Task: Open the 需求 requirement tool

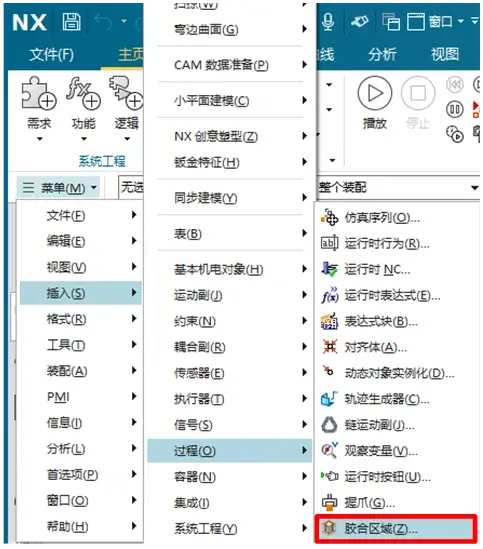Action: click(x=39, y=103)
